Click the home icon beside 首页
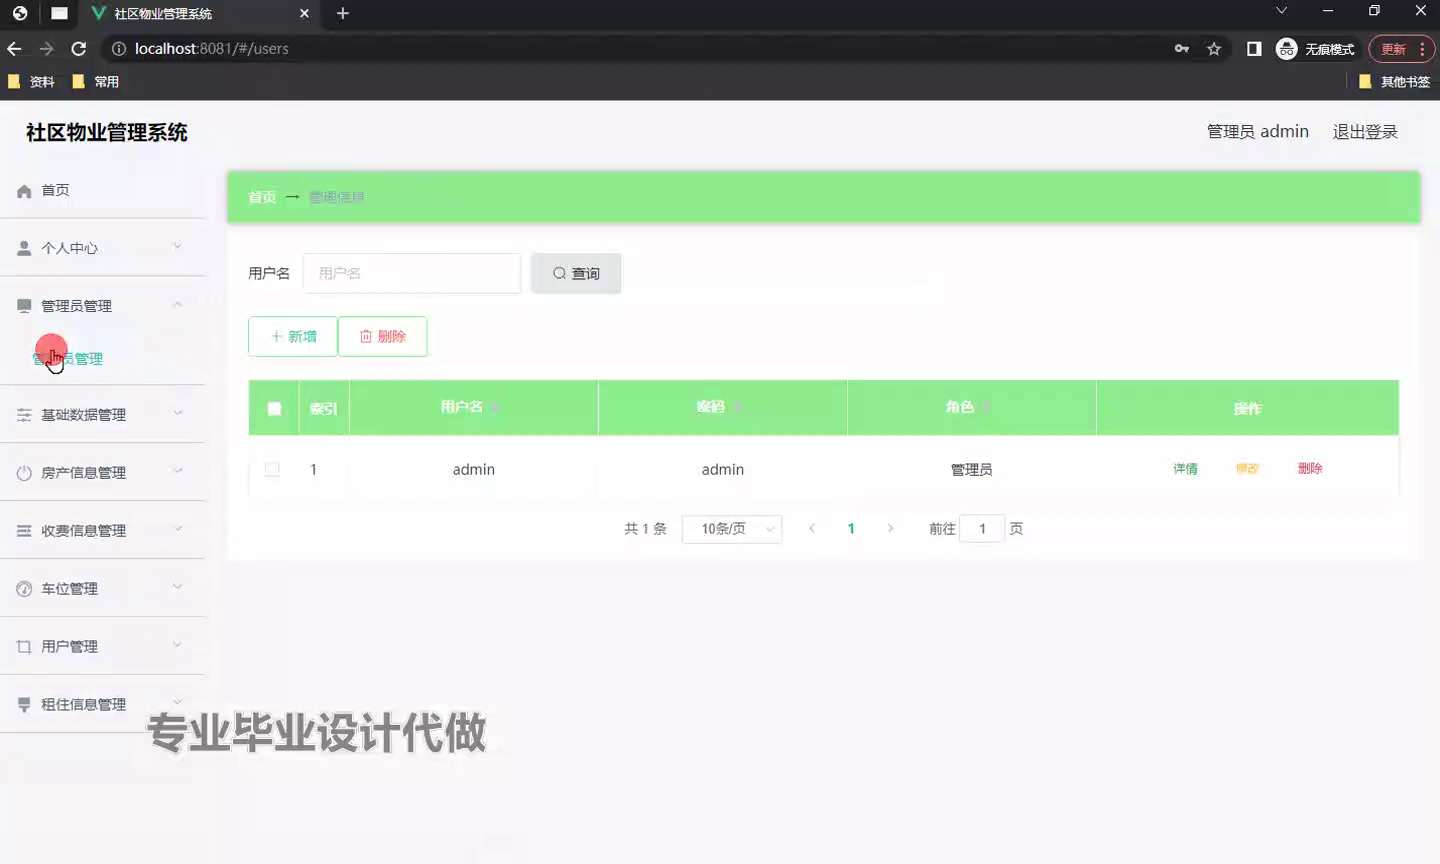The image size is (1440, 864). (x=24, y=191)
